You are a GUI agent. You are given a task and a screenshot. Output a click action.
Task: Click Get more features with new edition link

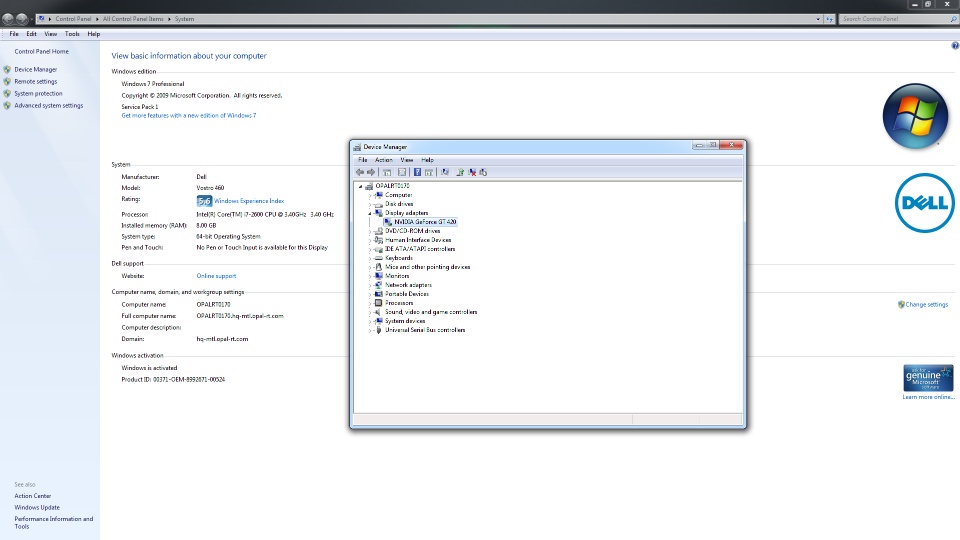(189, 116)
